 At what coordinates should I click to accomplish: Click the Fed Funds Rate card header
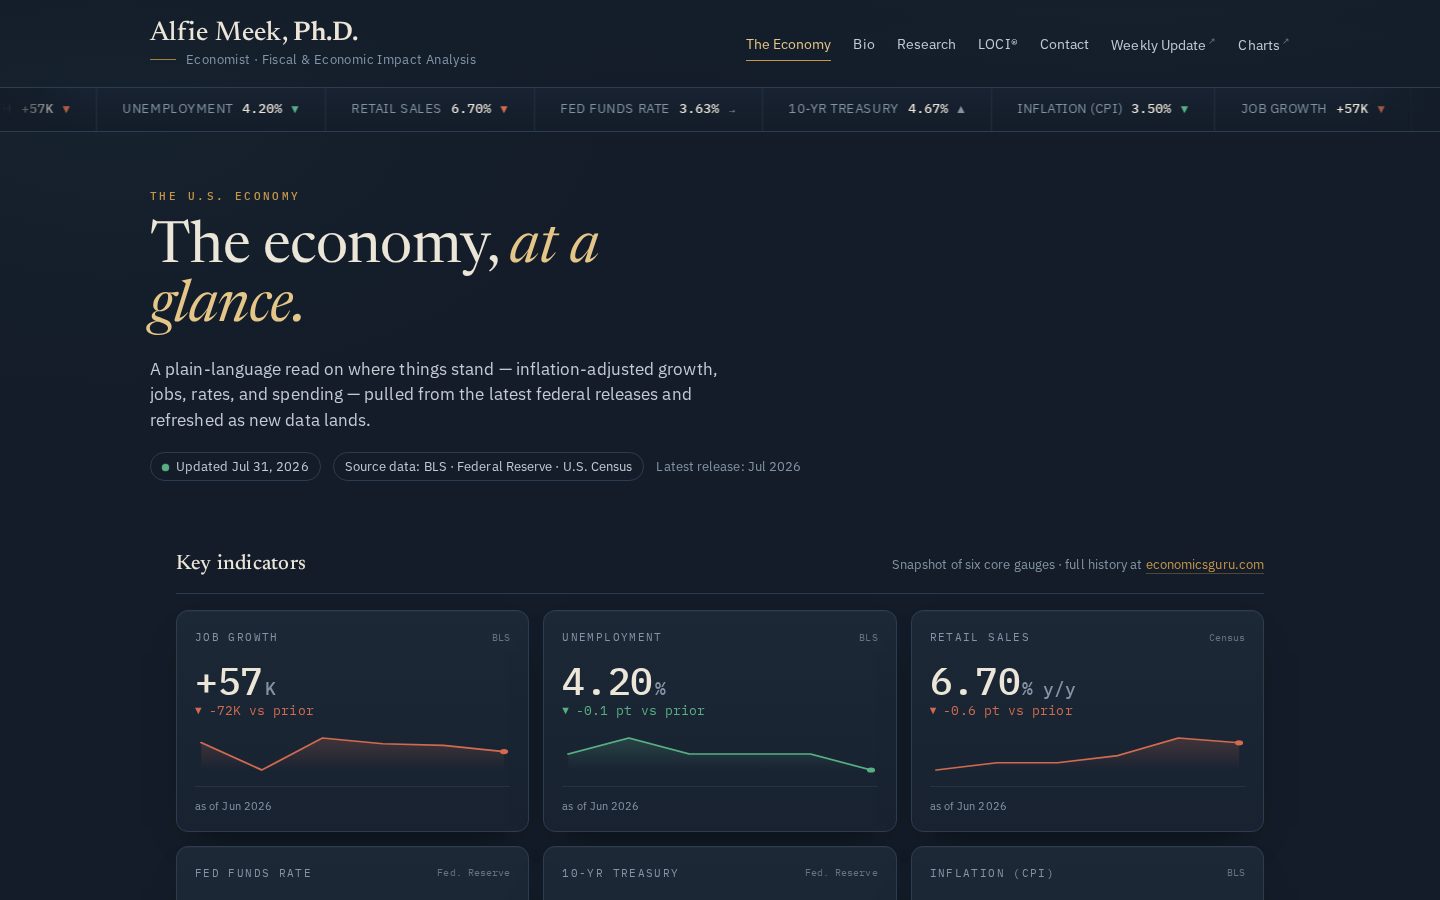click(352, 873)
